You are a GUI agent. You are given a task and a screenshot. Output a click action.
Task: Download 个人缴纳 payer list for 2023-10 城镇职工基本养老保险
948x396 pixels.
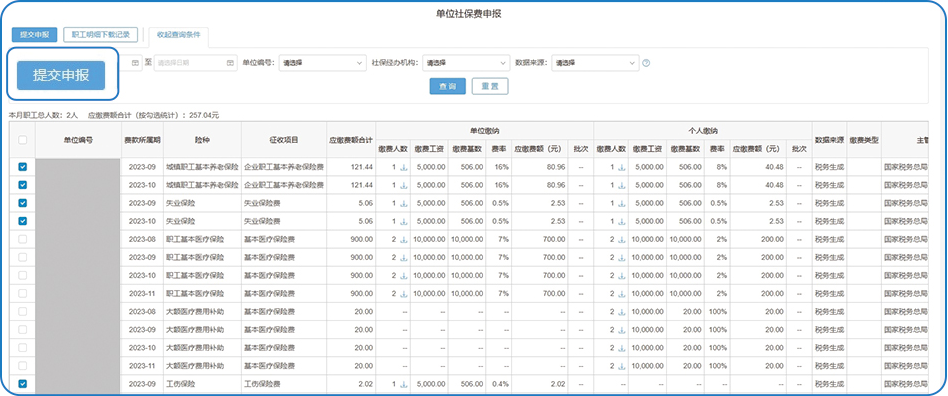point(622,186)
